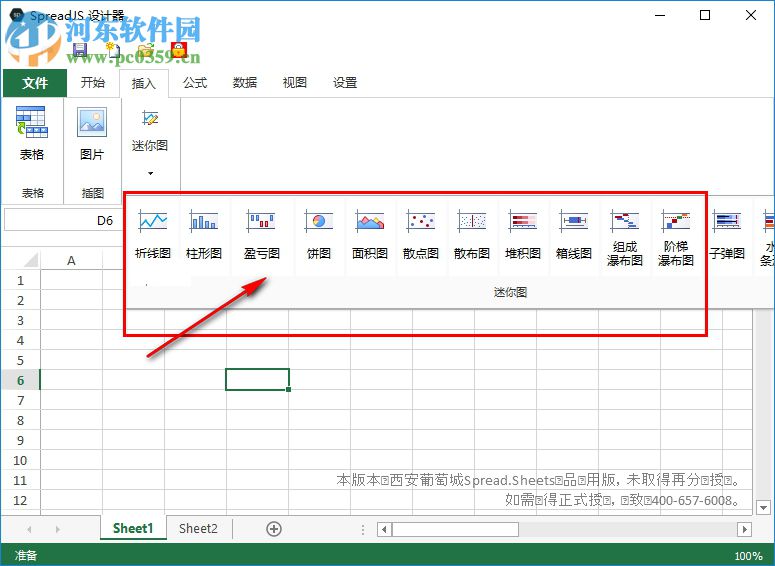The height and width of the screenshot is (566, 775).
Task: Choose the 散点图 scatter sparkline
Action: [421, 235]
